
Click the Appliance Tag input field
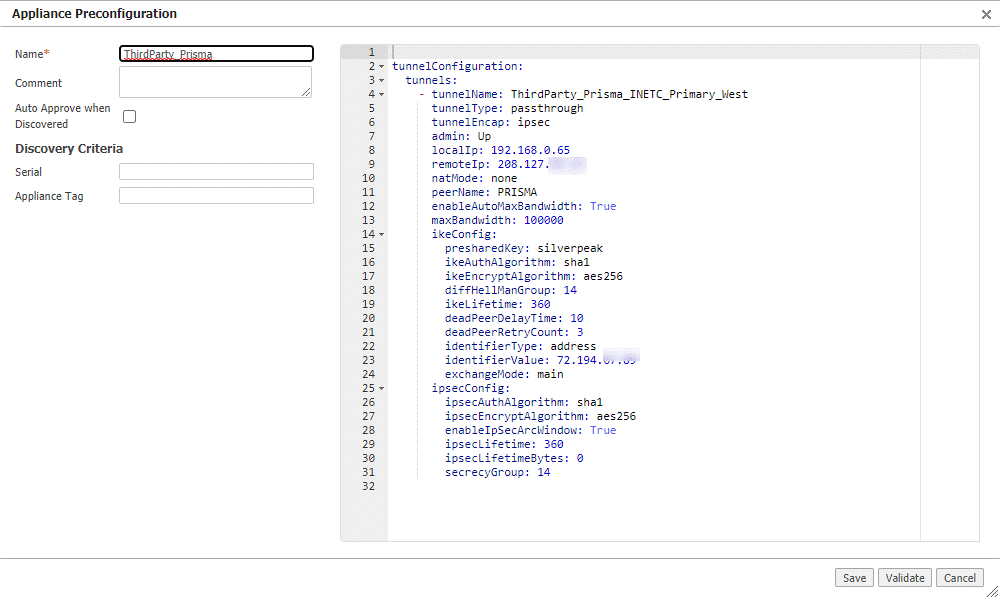tap(216, 196)
